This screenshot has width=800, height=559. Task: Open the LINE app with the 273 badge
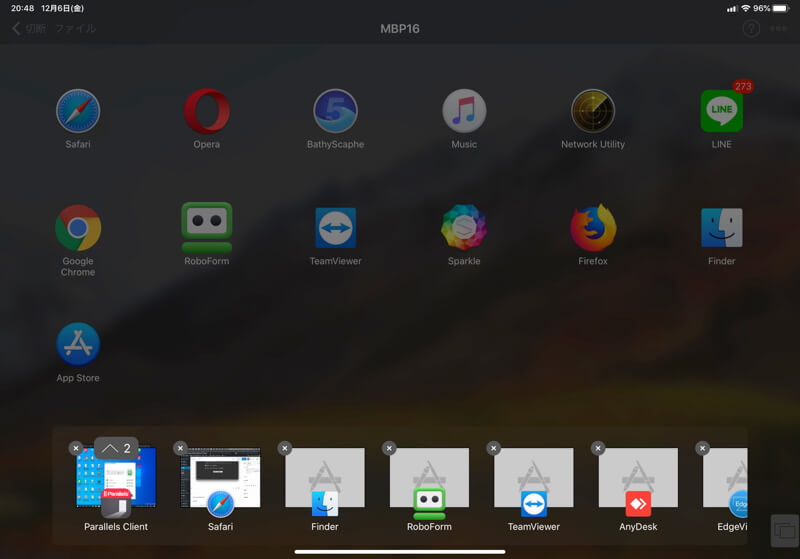pos(721,111)
